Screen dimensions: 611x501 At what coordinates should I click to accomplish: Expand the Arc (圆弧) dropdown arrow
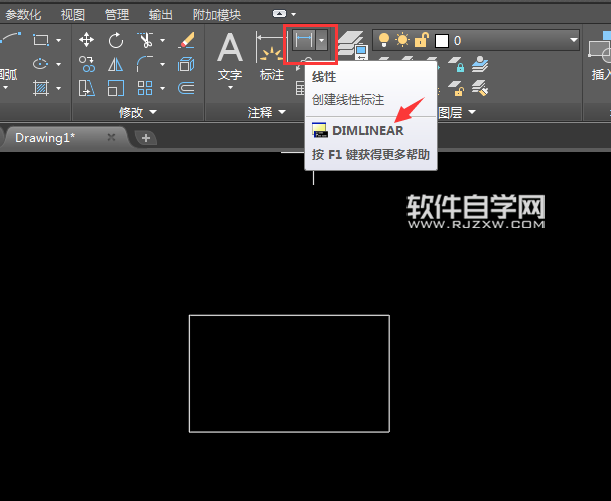pyautogui.click(x=5, y=88)
